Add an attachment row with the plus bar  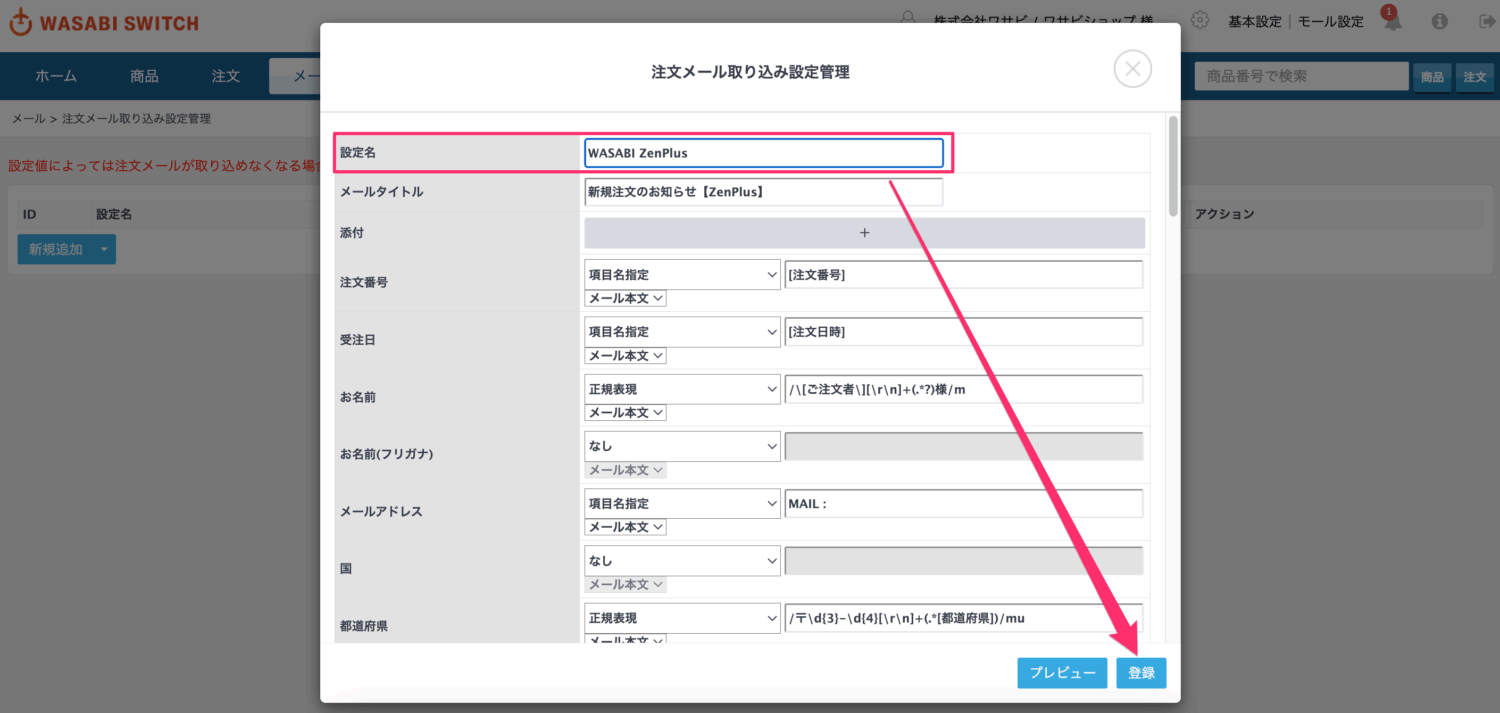[864, 233]
